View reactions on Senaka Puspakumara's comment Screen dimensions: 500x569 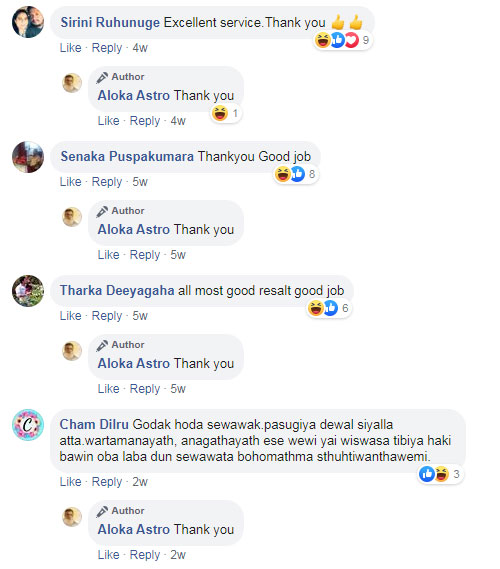click(295, 174)
